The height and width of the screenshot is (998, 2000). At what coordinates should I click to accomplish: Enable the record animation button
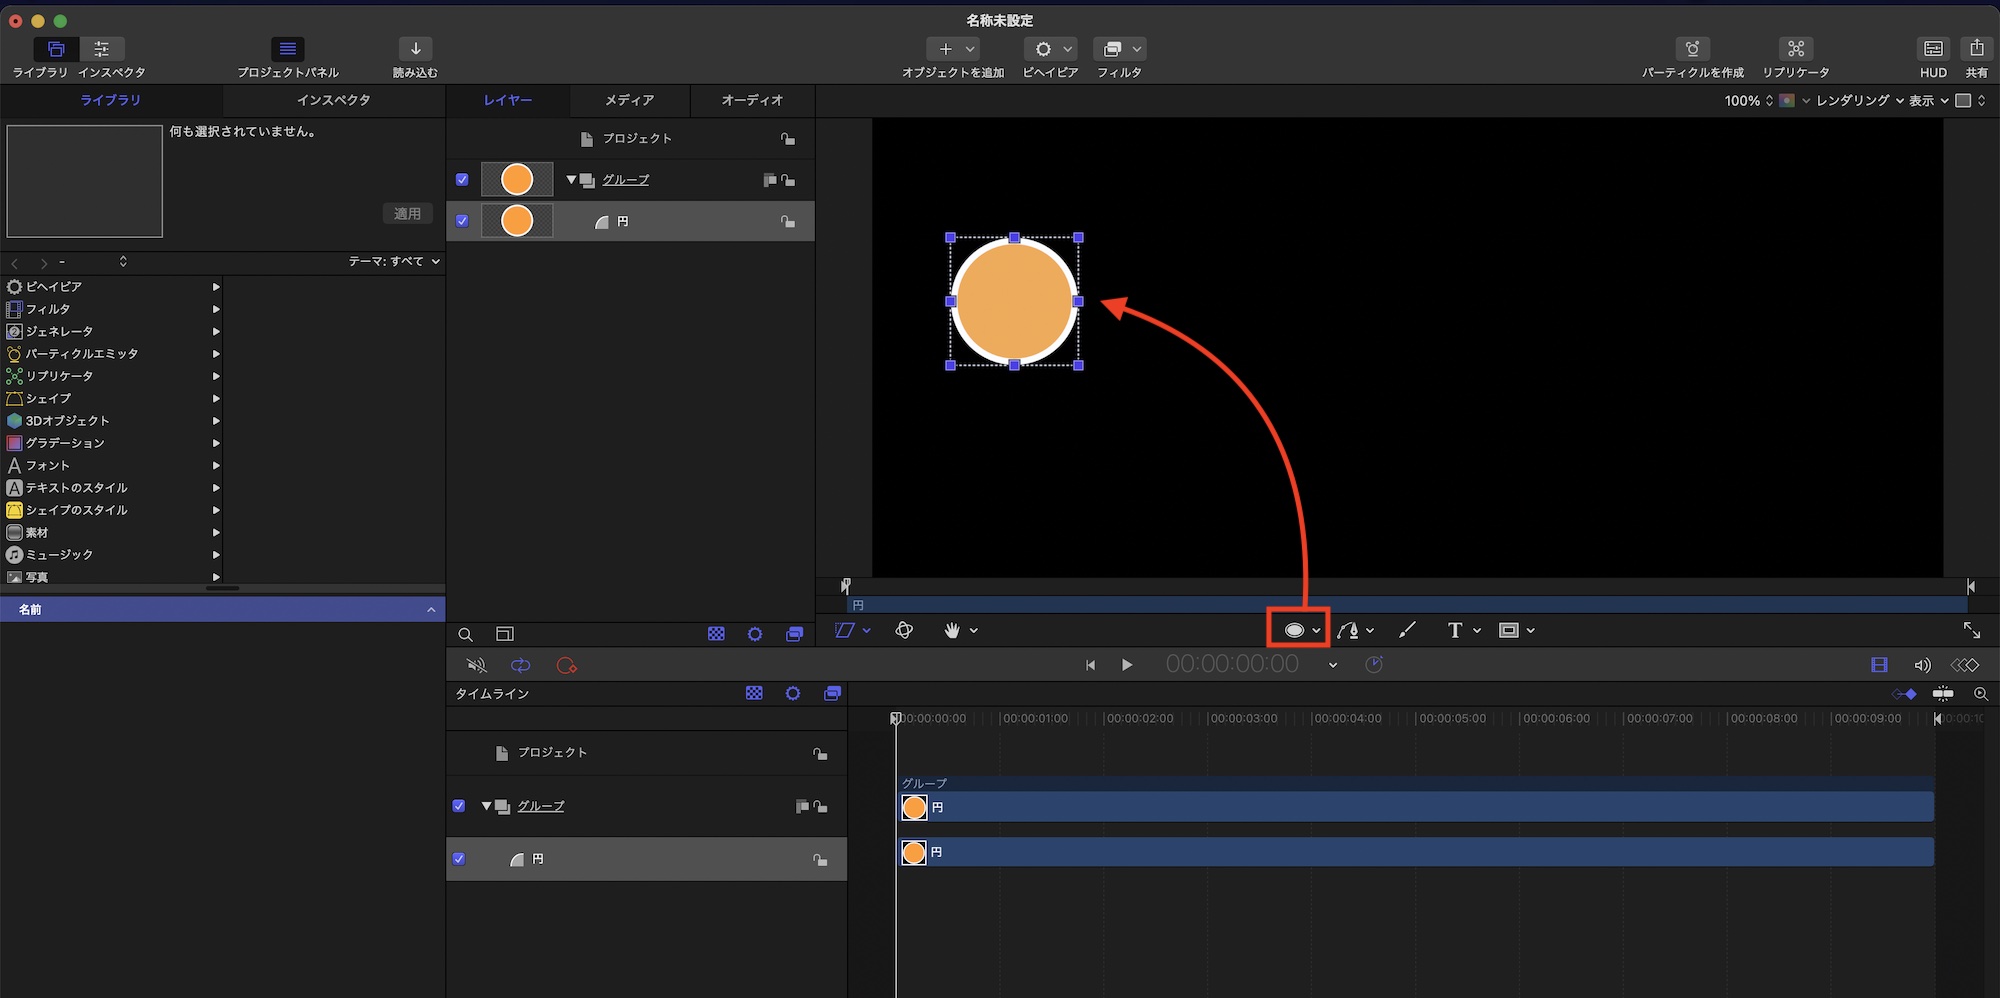(567, 666)
